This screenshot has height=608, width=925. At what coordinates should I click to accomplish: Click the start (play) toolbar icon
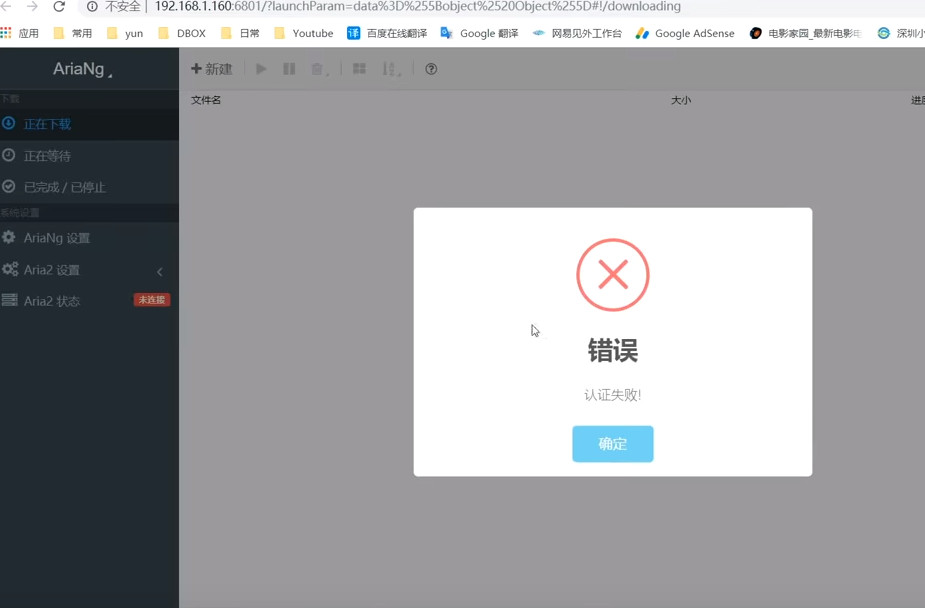coord(261,69)
